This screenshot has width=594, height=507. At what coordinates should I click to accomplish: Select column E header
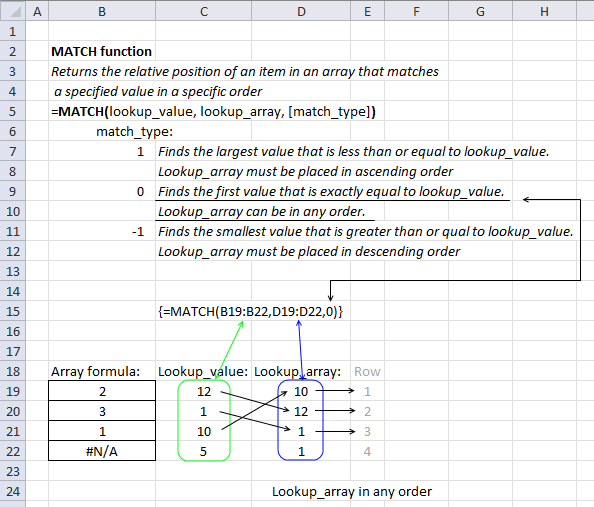click(x=367, y=11)
